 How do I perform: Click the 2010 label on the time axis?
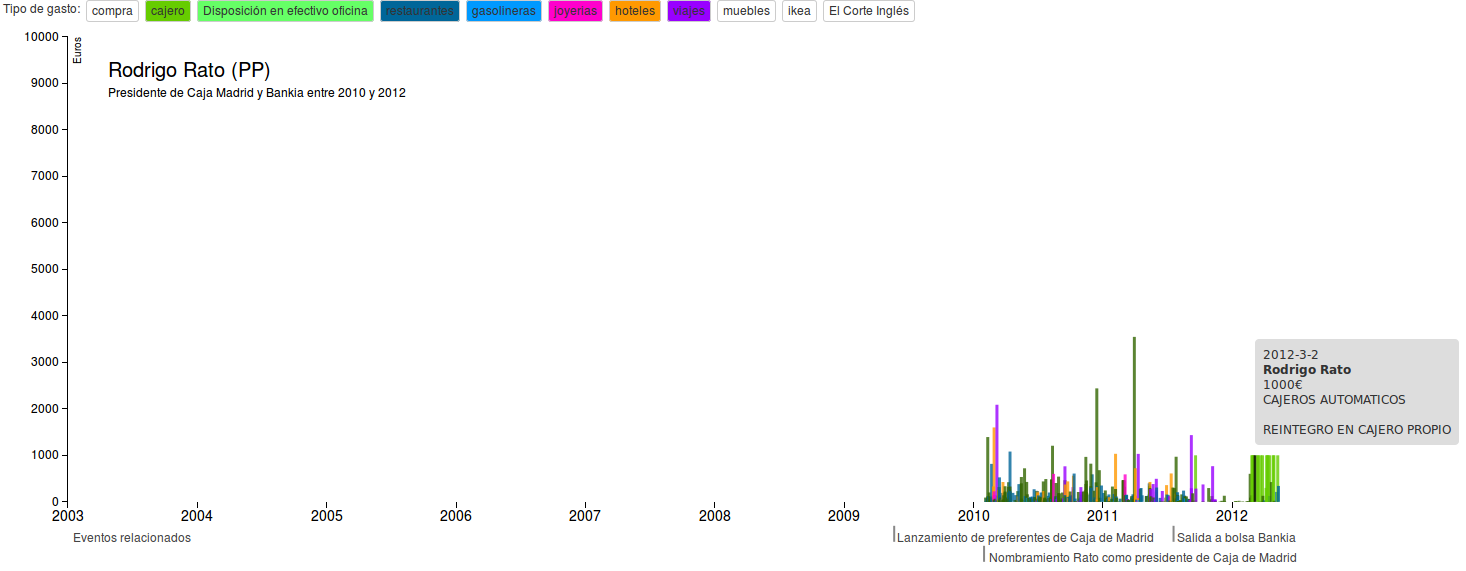pyautogui.click(x=973, y=516)
